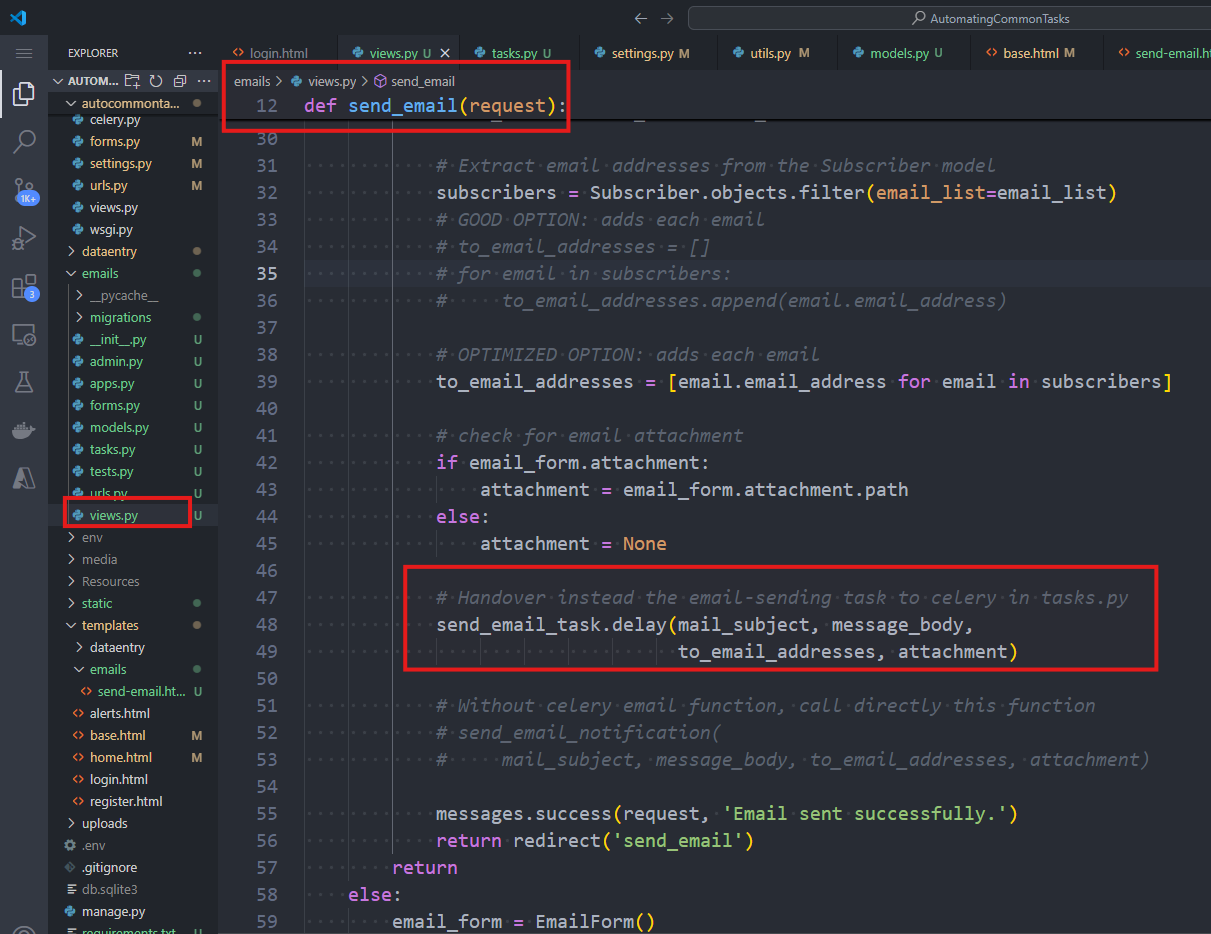Image resolution: width=1211 pixels, height=934 pixels.
Task: Open tests.py in the explorer
Action: [133, 471]
